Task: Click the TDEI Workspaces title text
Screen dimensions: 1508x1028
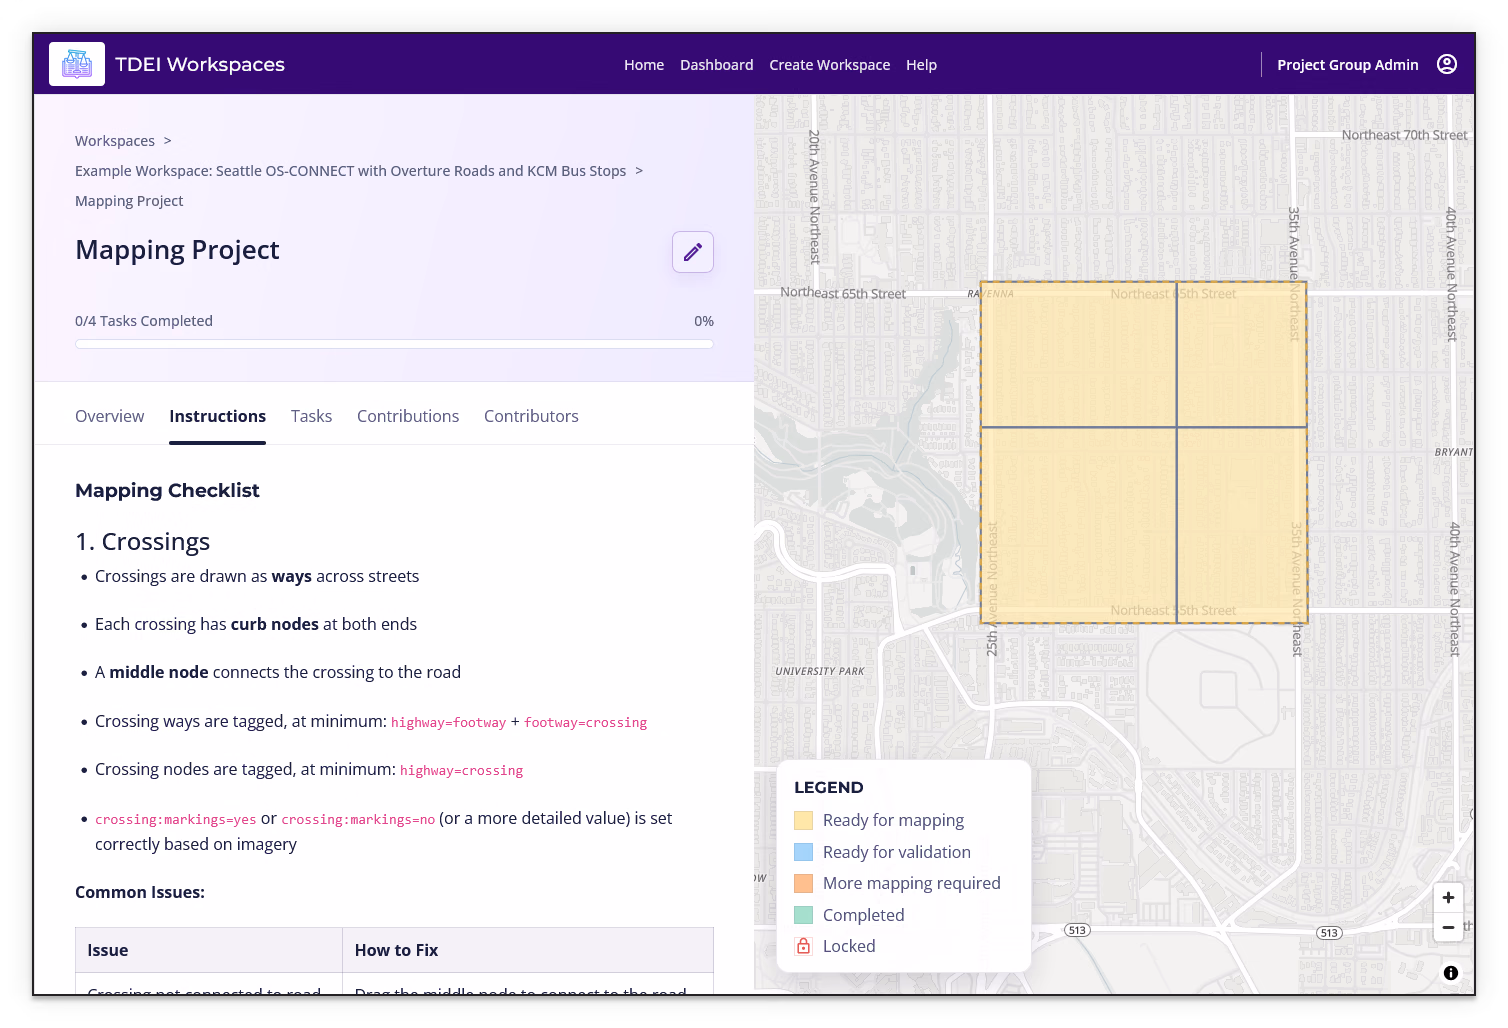Action: pos(200,65)
